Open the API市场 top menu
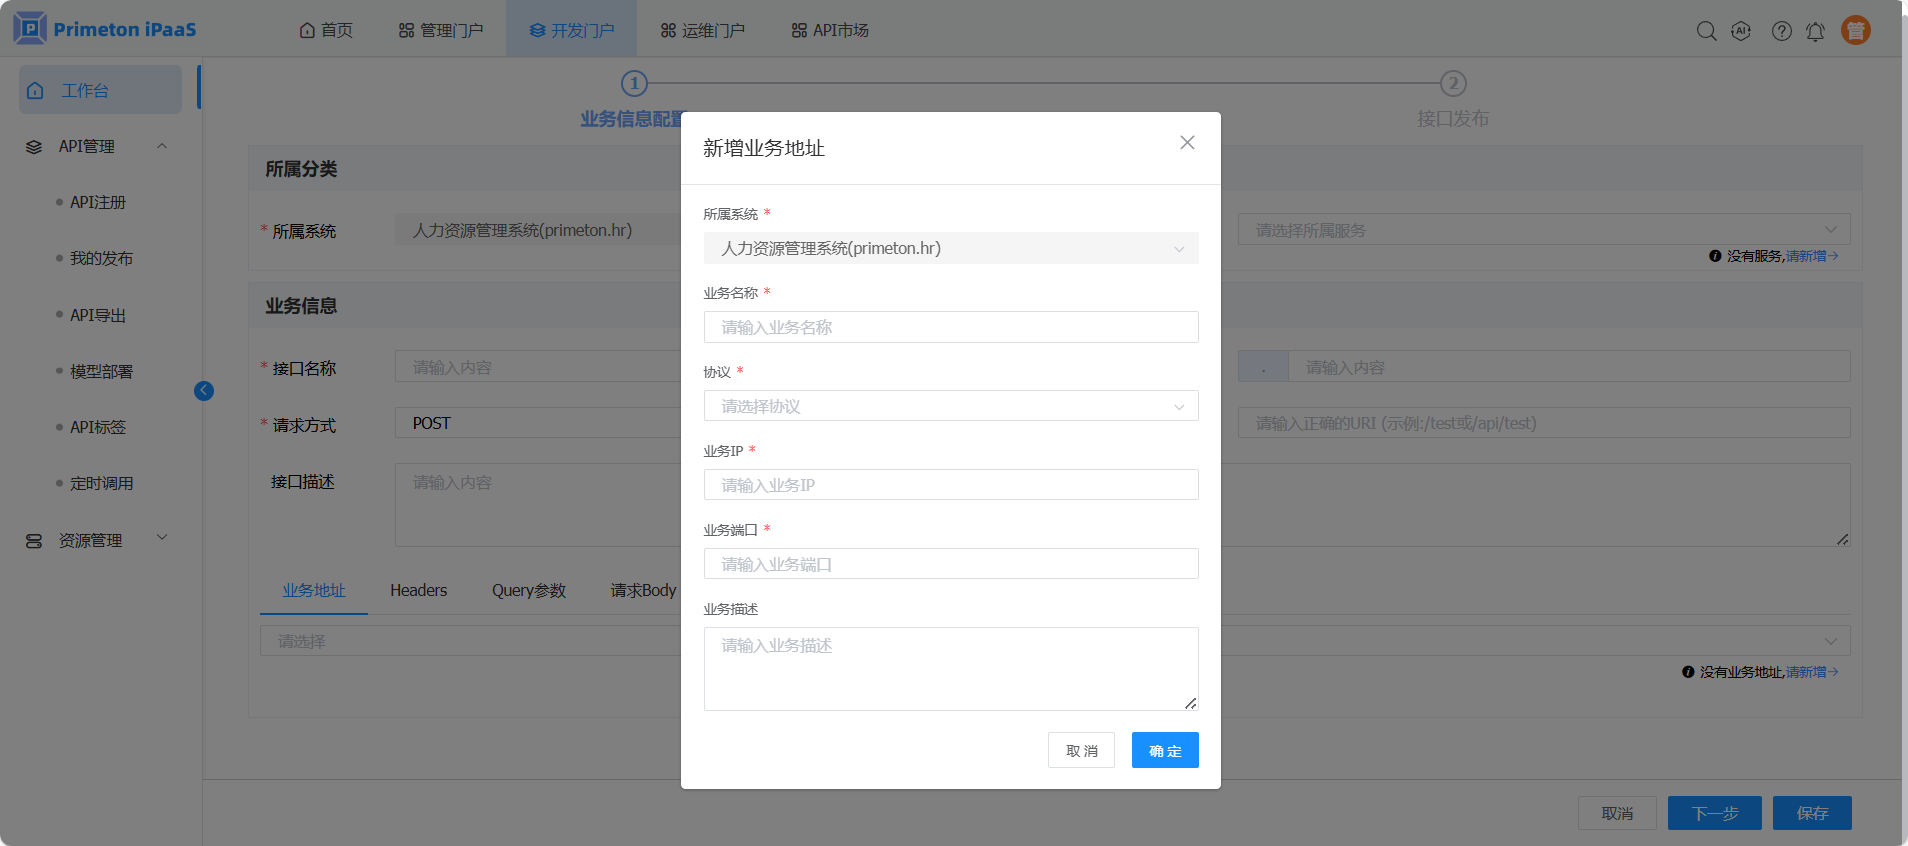1908x846 pixels. (830, 30)
